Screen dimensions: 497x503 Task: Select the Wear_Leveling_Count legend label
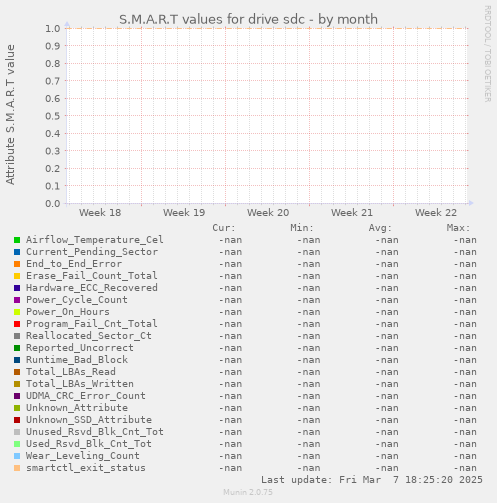tap(83, 456)
